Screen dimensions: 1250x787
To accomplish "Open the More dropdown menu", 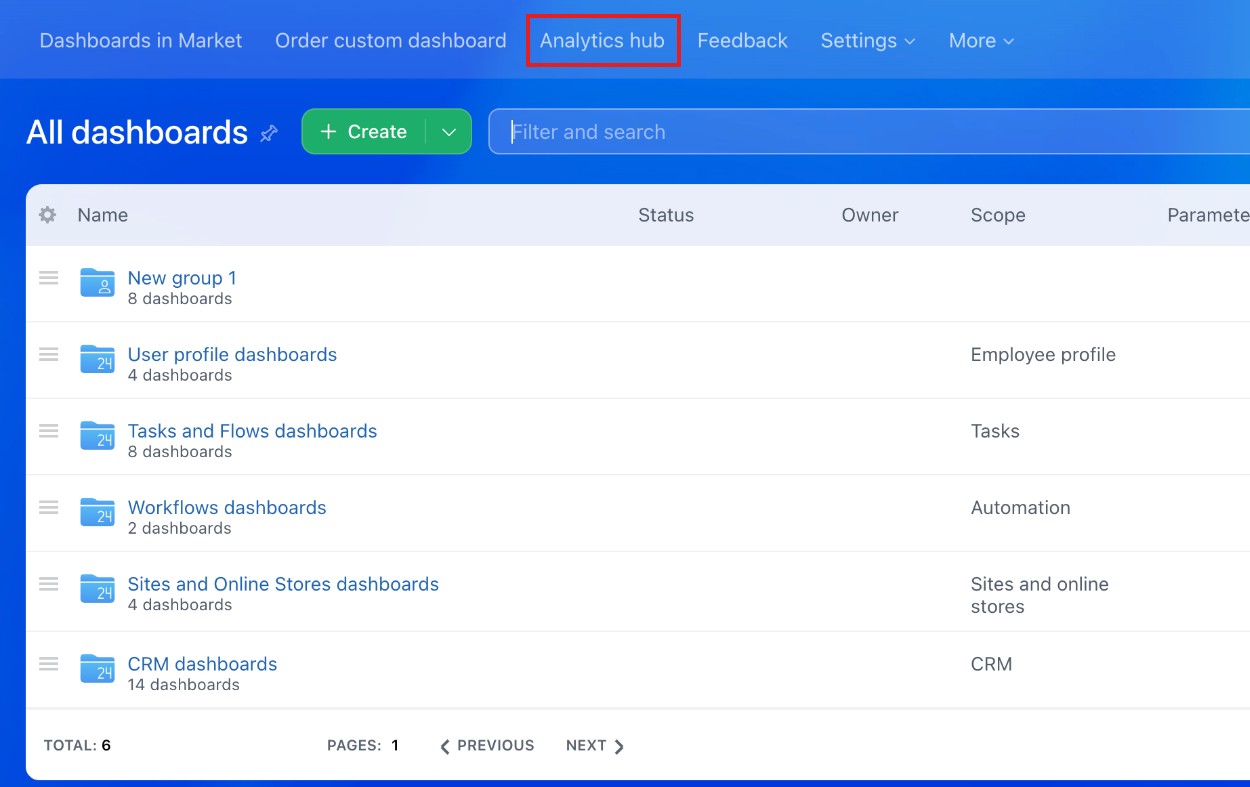I will coord(981,41).
